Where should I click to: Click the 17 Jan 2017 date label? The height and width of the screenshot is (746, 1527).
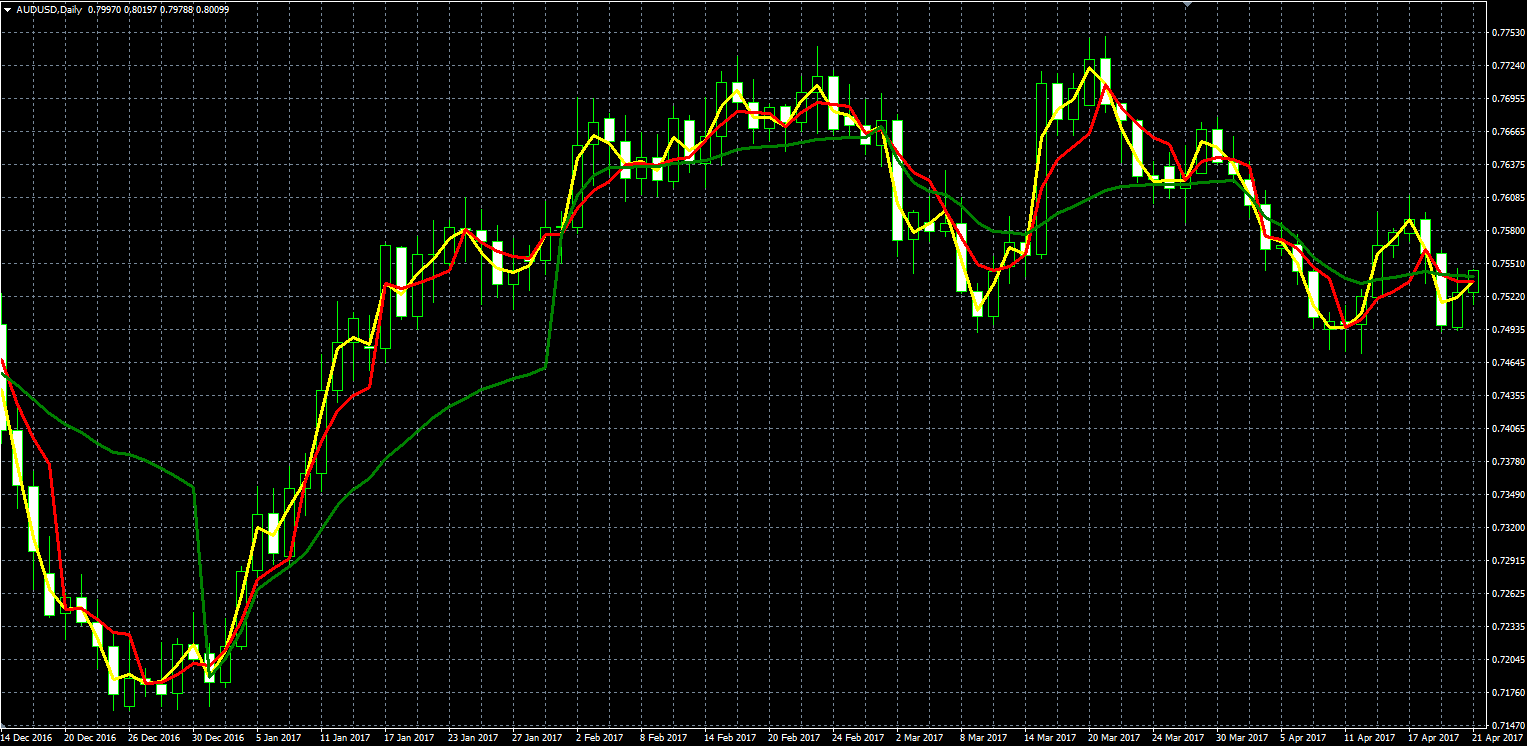click(409, 738)
